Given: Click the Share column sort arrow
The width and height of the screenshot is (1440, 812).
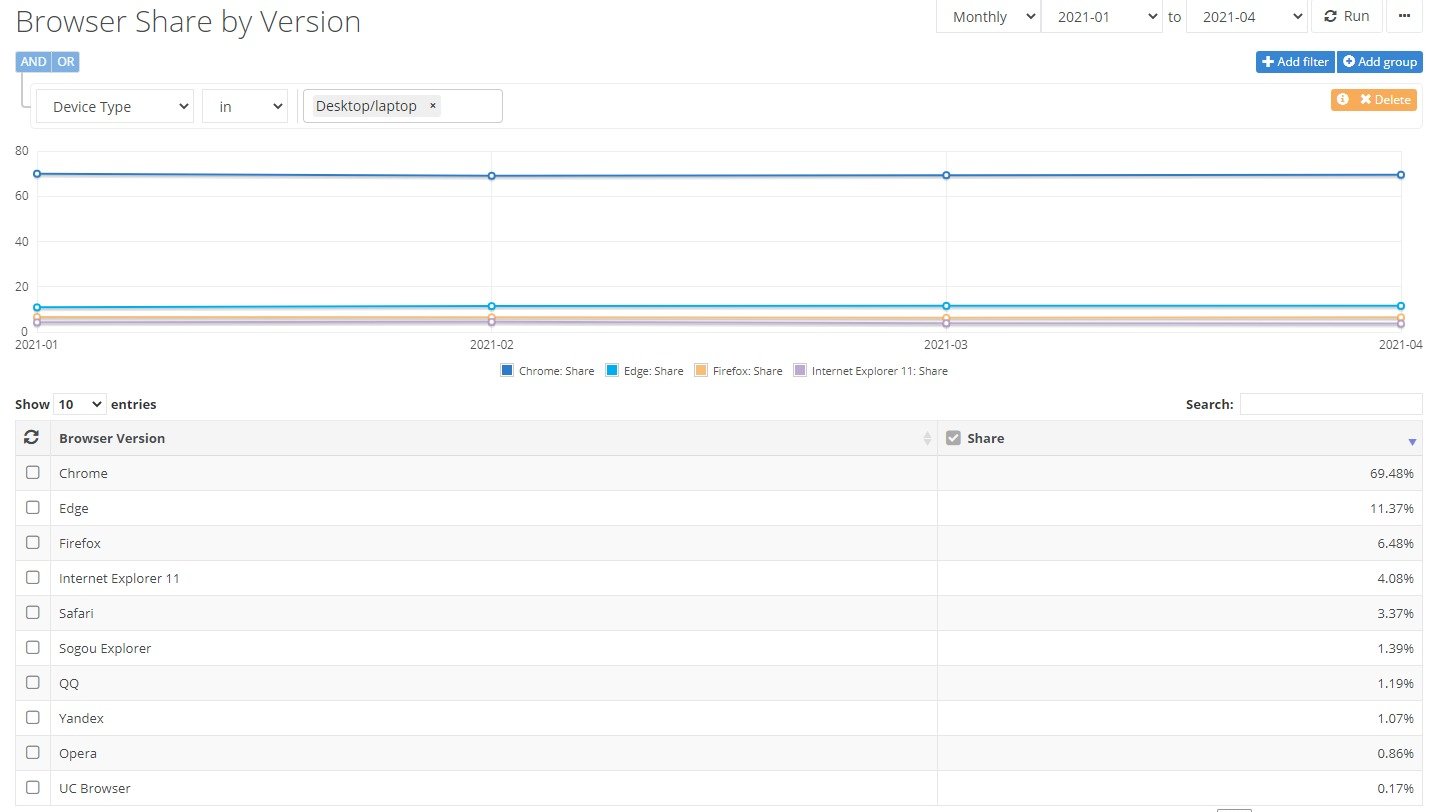Looking at the screenshot, I should click(x=1412, y=441).
